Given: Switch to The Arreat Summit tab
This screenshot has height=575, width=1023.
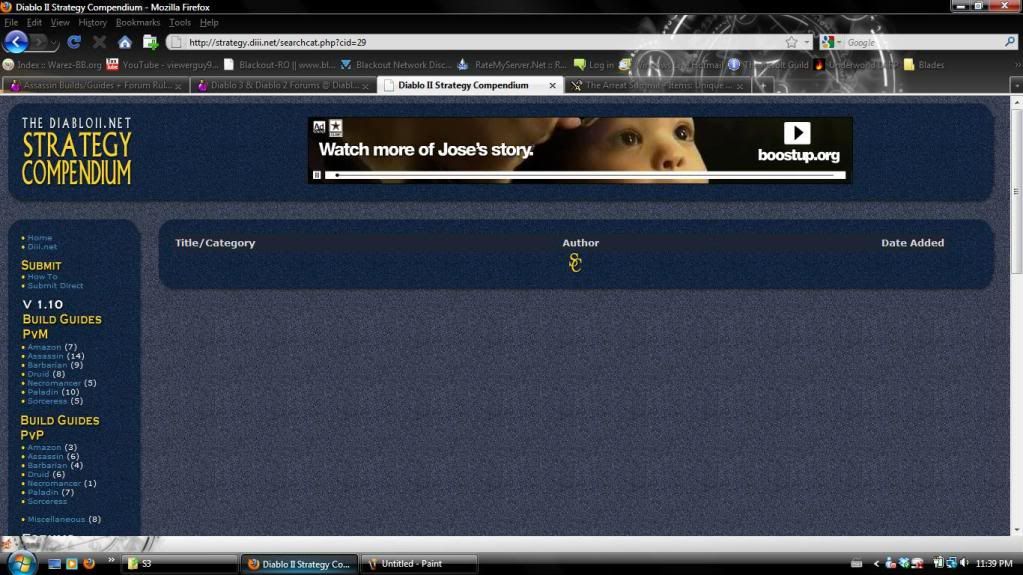Looking at the screenshot, I should click(x=657, y=85).
